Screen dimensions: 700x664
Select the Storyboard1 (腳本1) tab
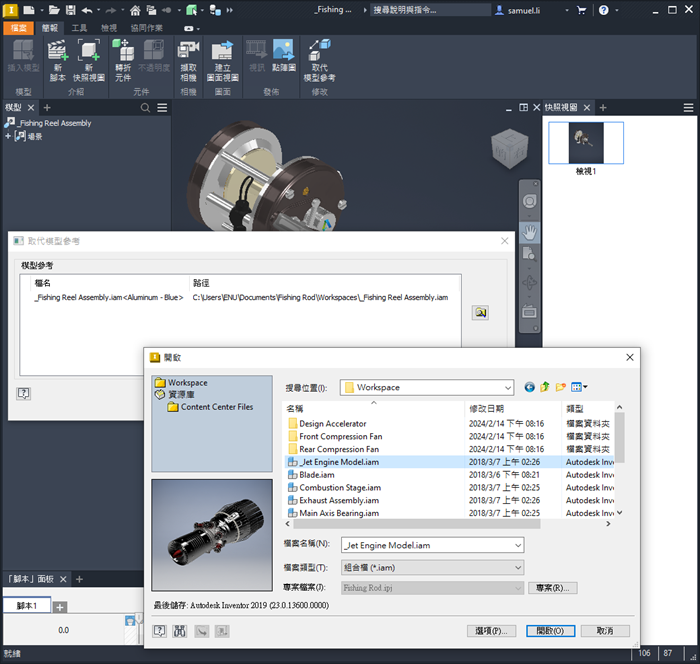27,606
